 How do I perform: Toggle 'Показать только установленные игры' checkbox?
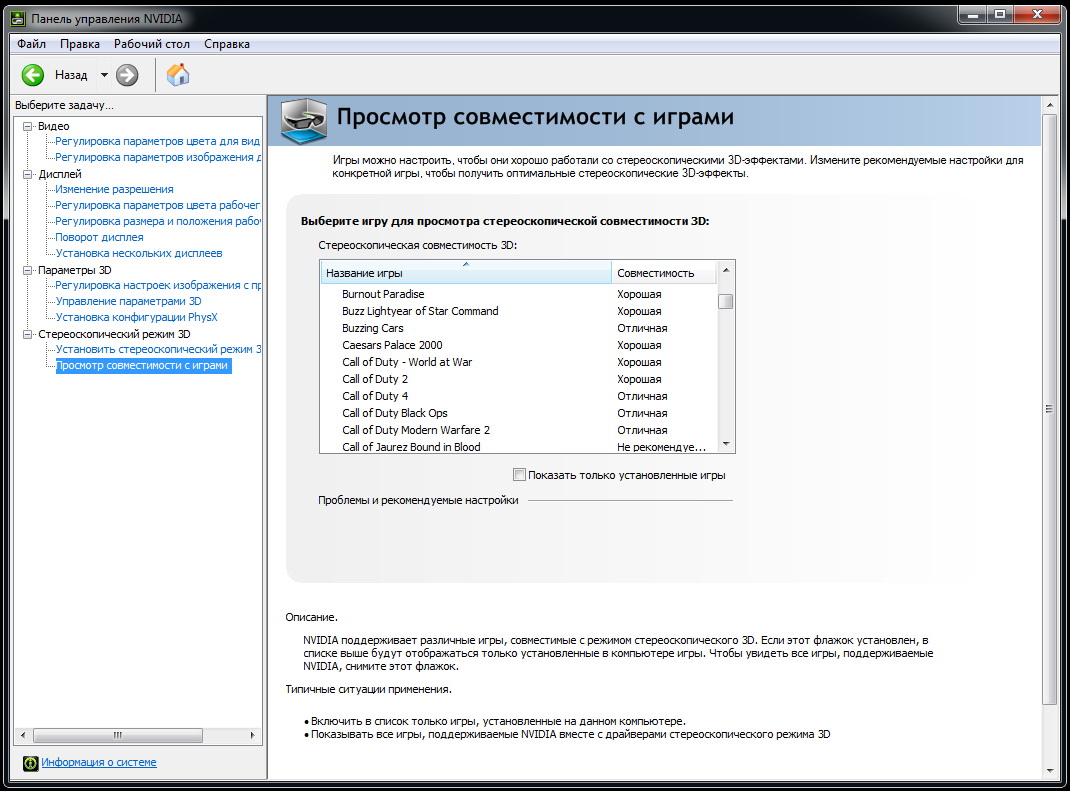(x=519, y=474)
